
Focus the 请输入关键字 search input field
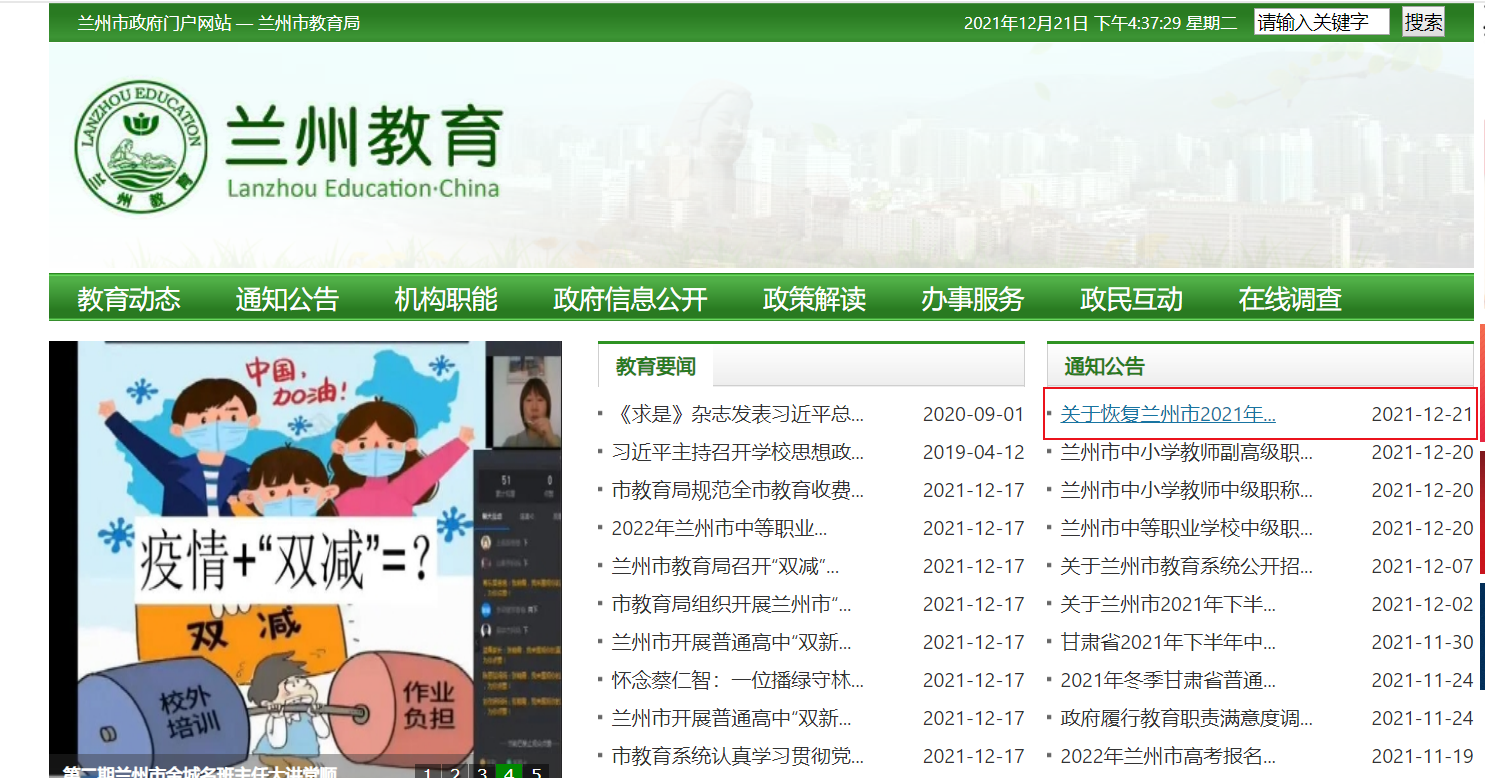pos(1321,22)
